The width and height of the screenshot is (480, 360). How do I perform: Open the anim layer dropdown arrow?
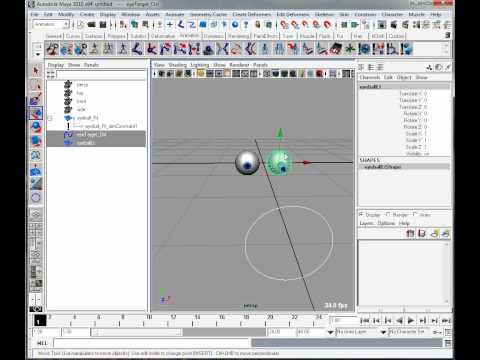click(330, 332)
